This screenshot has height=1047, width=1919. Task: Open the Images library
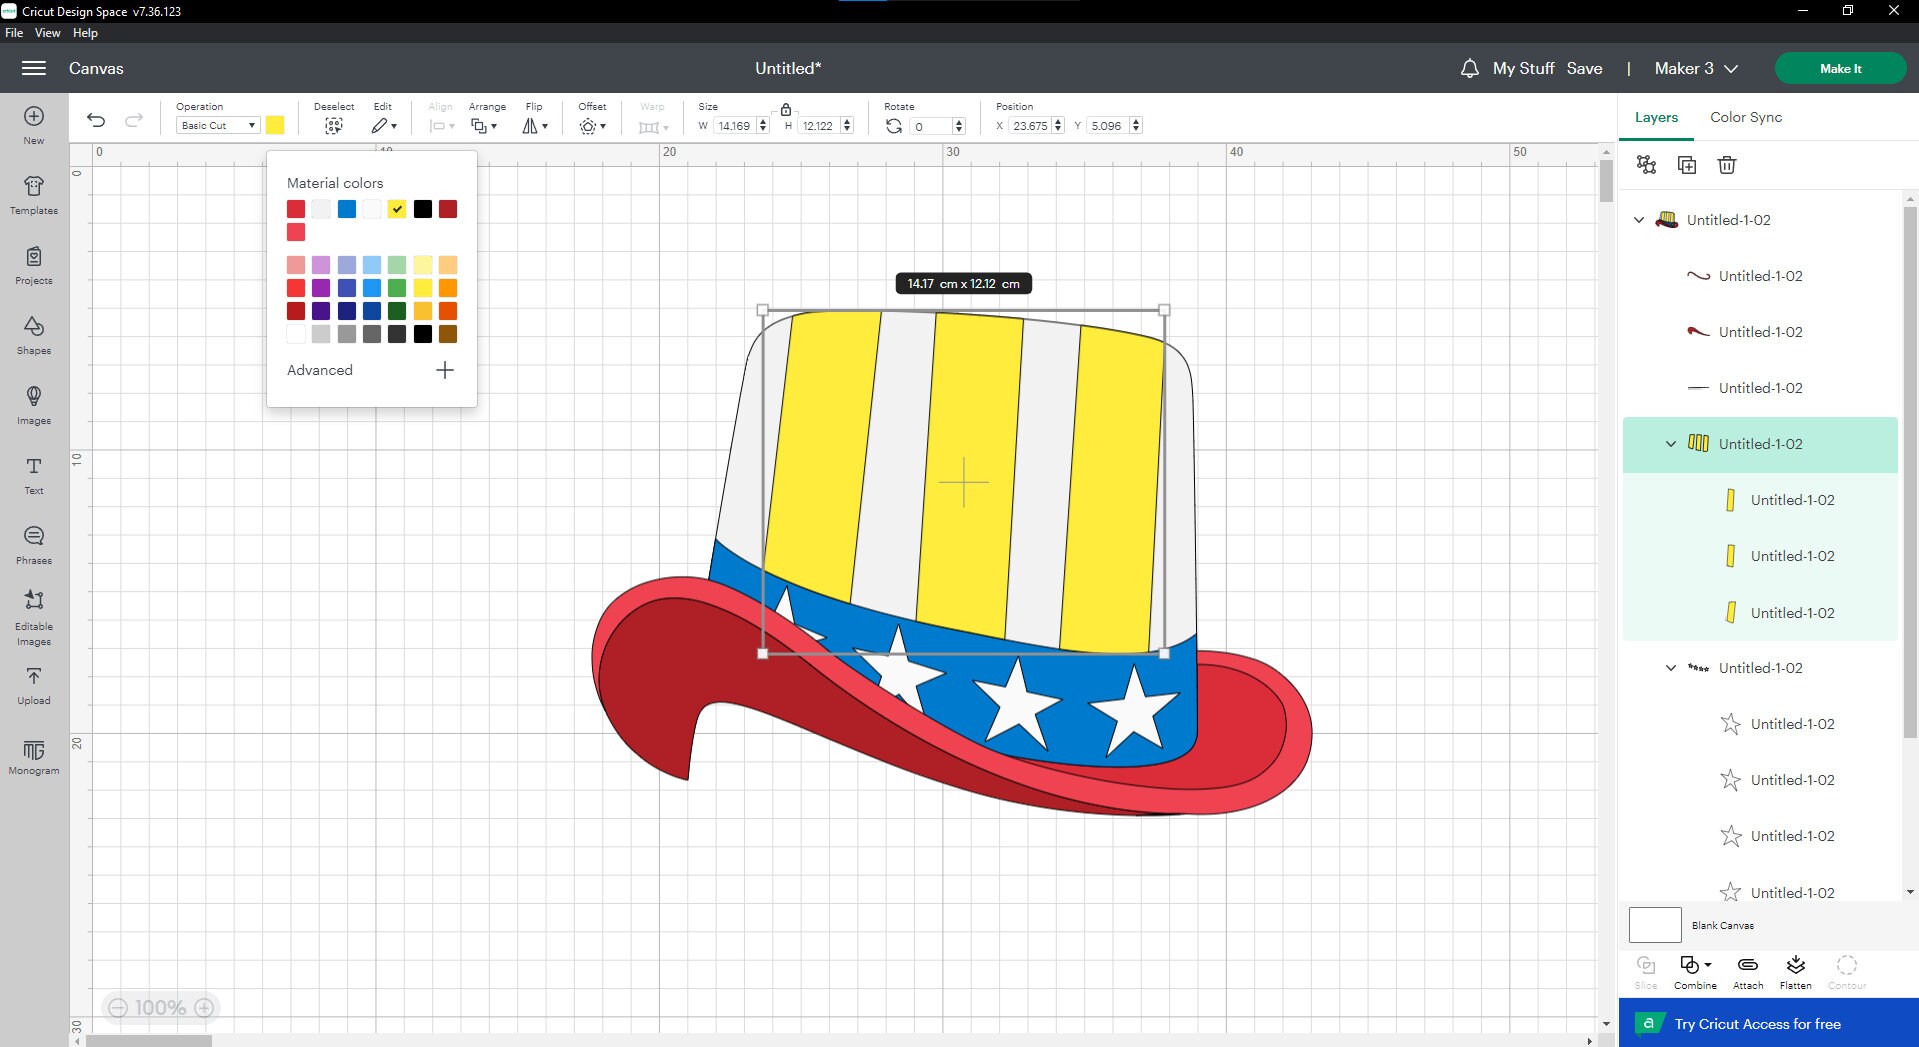34,405
